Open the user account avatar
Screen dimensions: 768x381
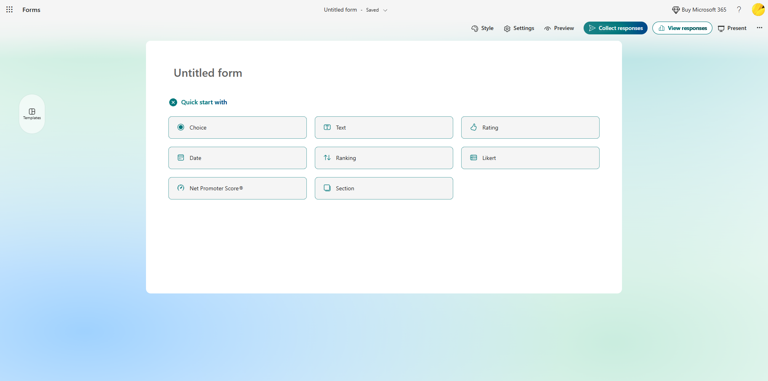(x=758, y=9)
